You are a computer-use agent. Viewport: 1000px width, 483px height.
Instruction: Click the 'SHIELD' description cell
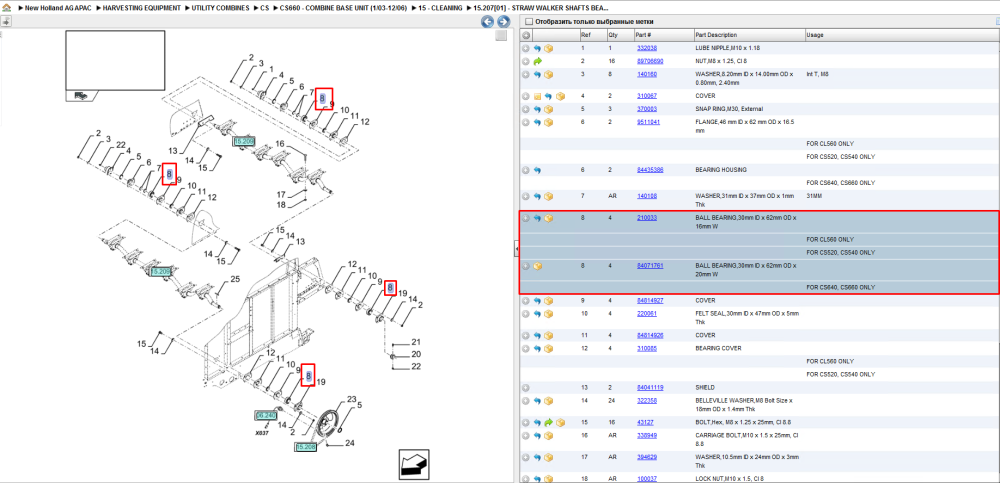705,388
